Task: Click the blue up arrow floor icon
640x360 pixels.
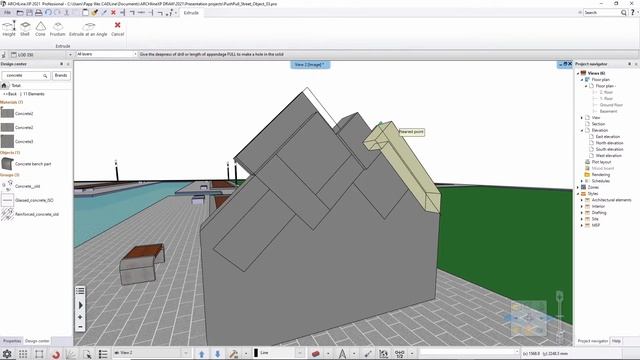Action: (202, 353)
